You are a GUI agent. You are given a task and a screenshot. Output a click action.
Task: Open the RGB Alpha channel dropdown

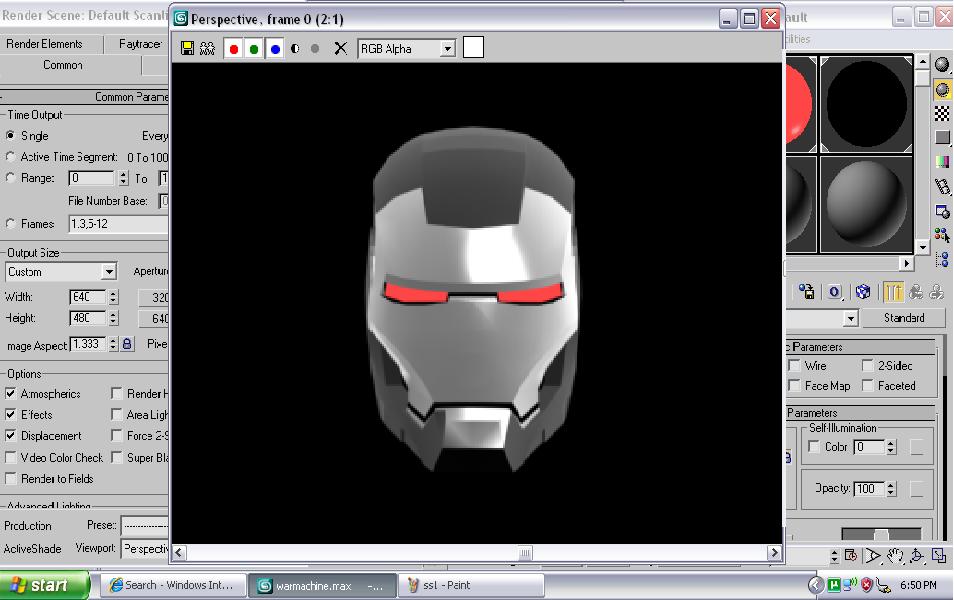point(447,49)
